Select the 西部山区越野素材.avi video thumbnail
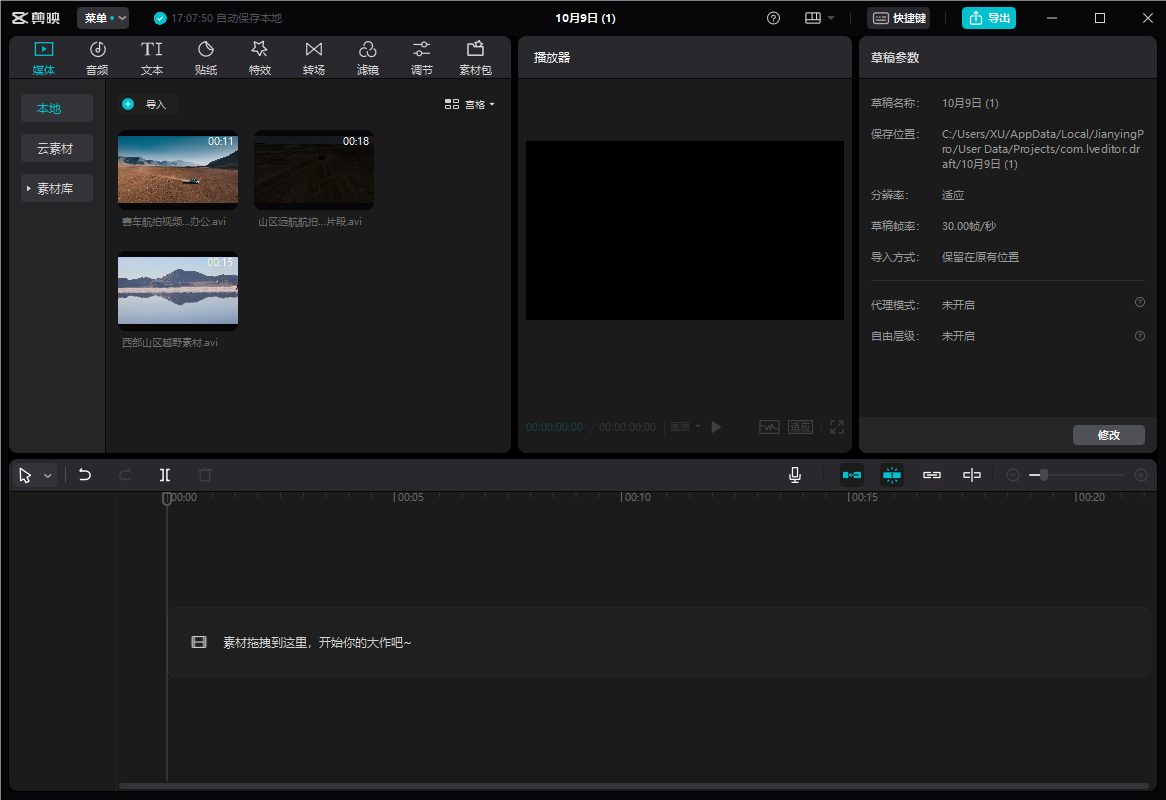This screenshot has height=800, width=1166. click(178, 290)
